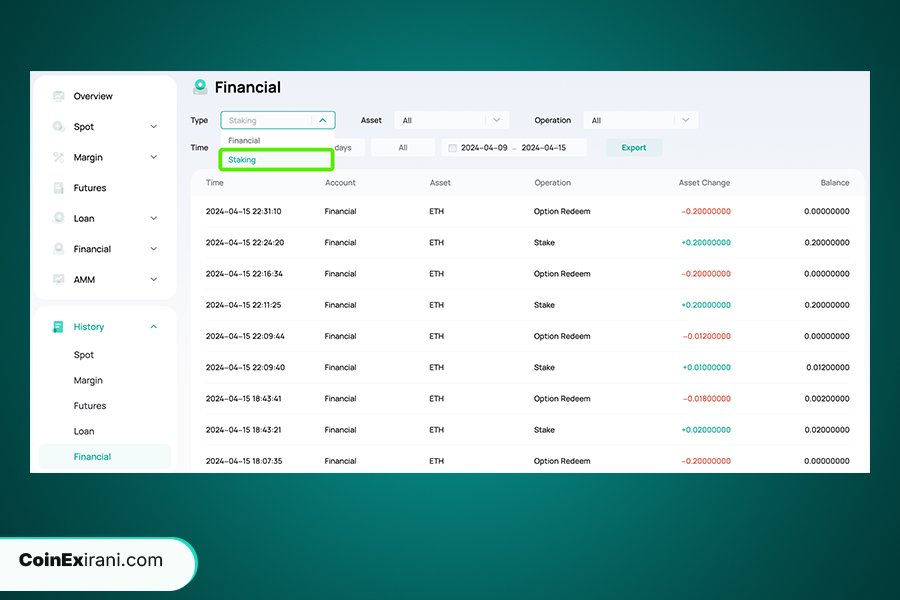The width and height of the screenshot is (900, 600).
Task: Click the Operation column header in table
Action: (x=552, y=183)
